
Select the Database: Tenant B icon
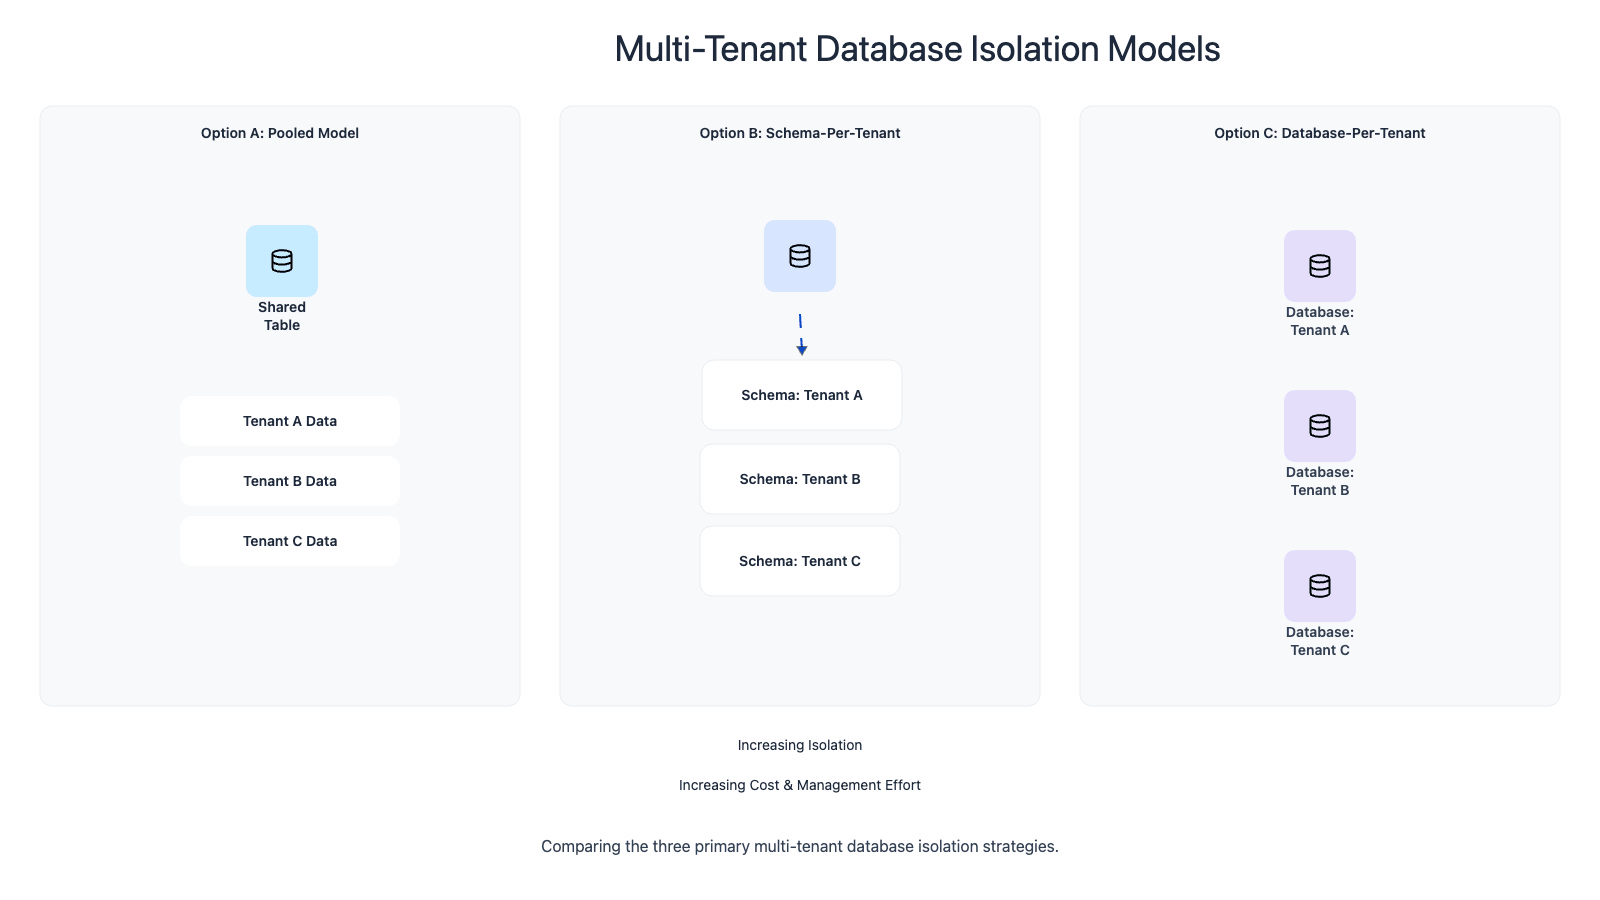pyautogui.click(x=1320, y=426)
